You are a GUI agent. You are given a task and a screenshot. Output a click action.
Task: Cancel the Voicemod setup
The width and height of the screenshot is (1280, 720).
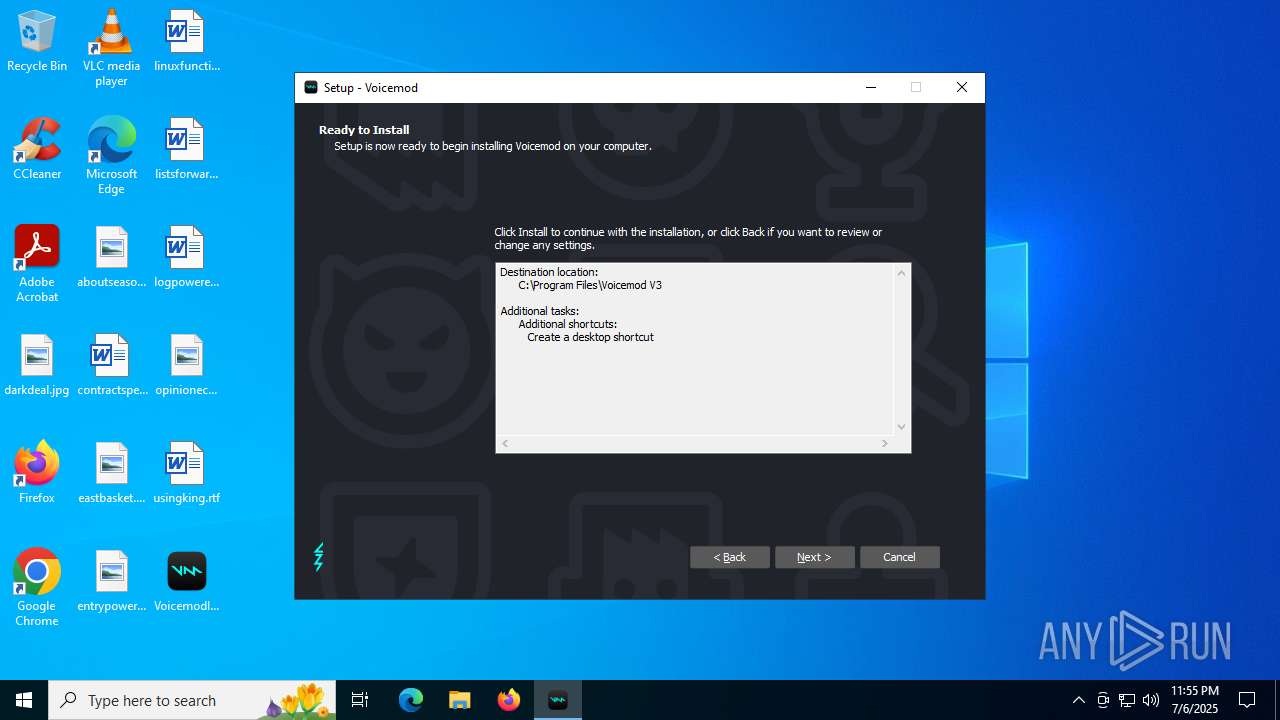[x=900, y=557]
